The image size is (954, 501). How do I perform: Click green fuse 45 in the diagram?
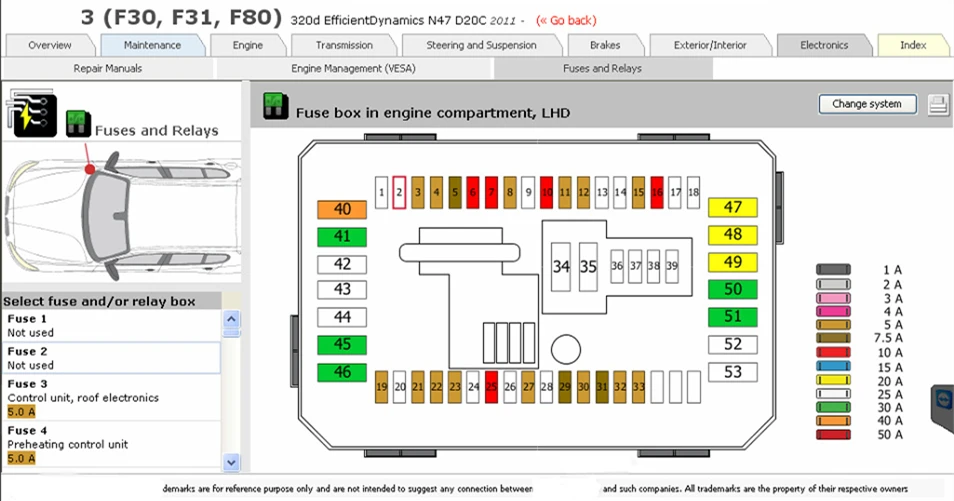click(x=342, y=345)
